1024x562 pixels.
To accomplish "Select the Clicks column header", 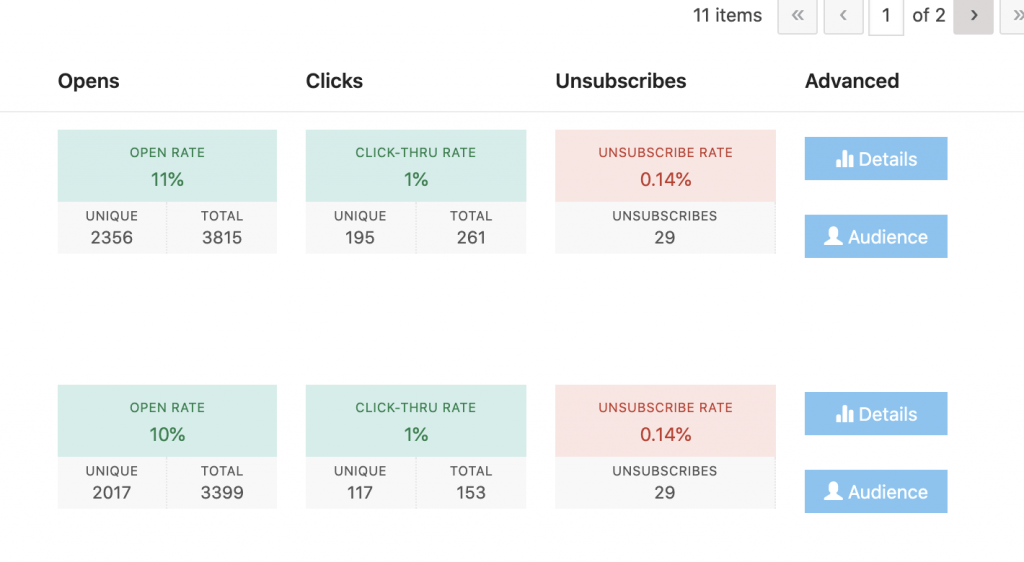I will (334, 81).
